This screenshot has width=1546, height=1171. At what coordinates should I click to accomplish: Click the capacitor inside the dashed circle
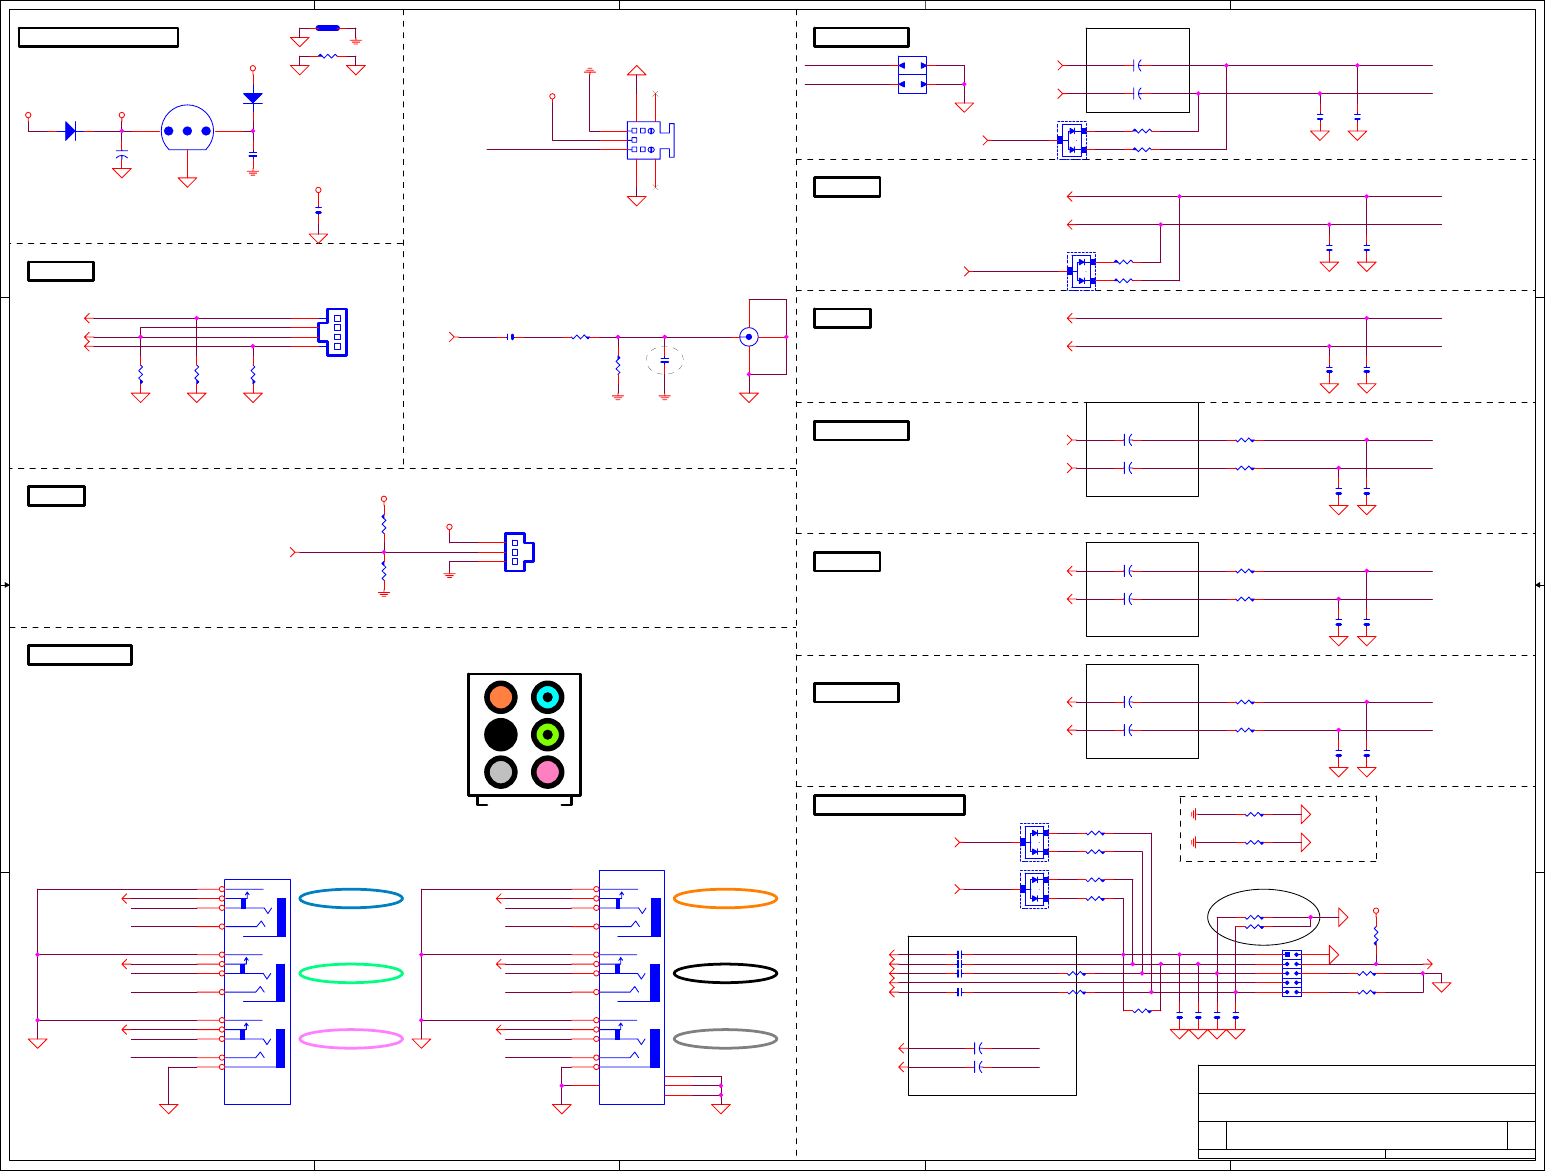point(665,360)
